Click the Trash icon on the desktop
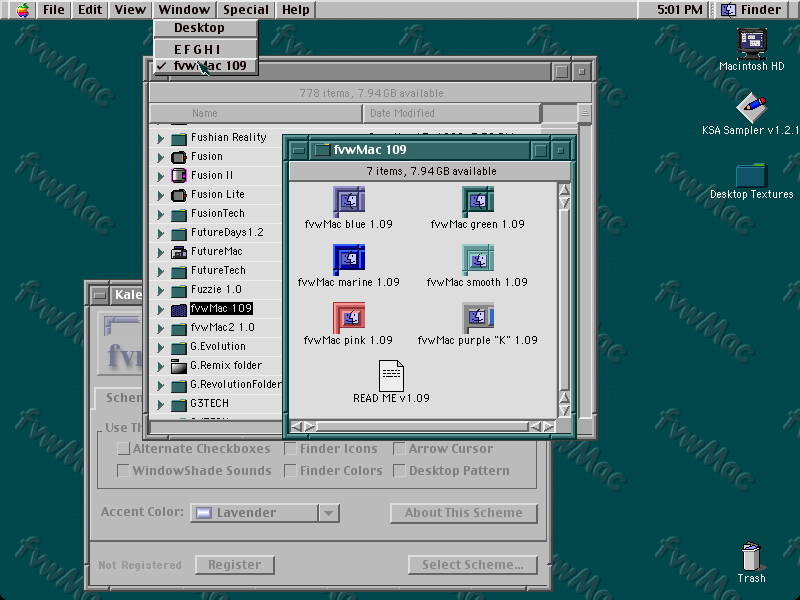Screen dimensions: 800x600 [752, 556]
